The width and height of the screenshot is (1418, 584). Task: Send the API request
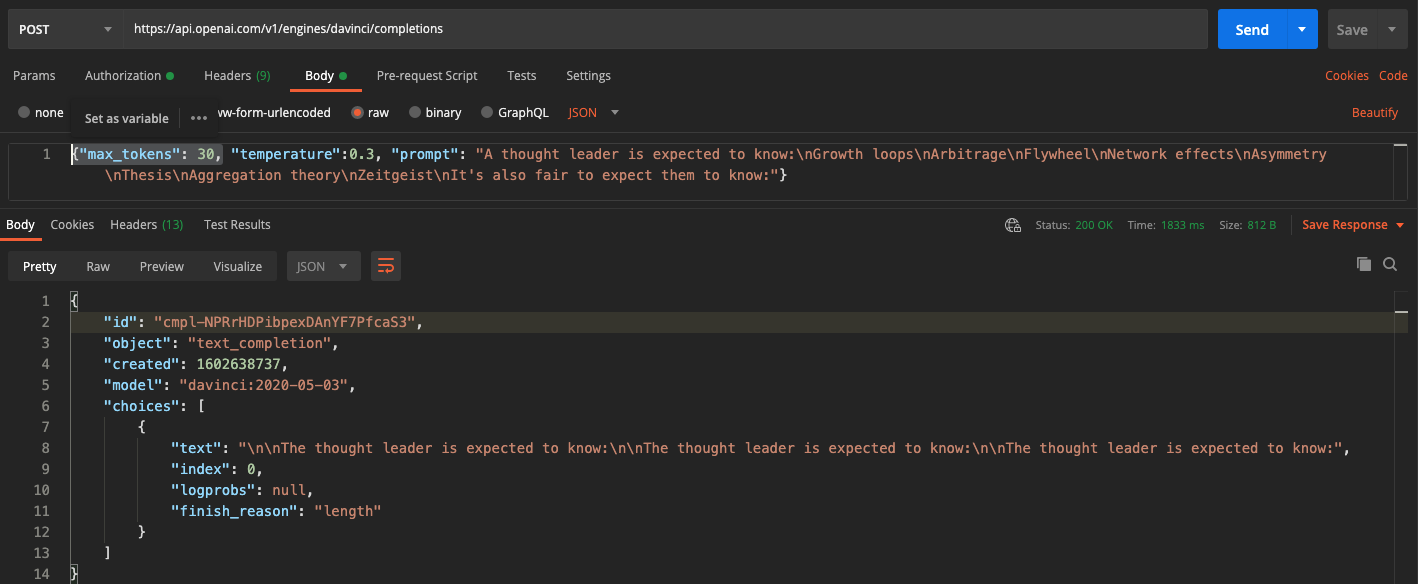click(1252, 29)
